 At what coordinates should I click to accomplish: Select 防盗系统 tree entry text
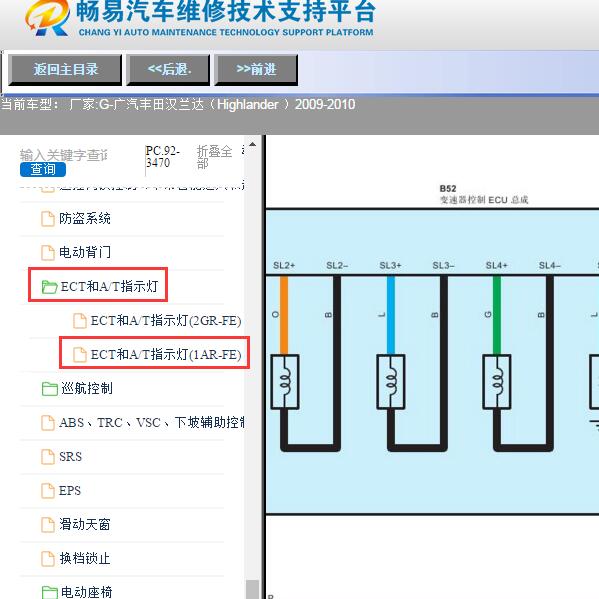(85, 219)
